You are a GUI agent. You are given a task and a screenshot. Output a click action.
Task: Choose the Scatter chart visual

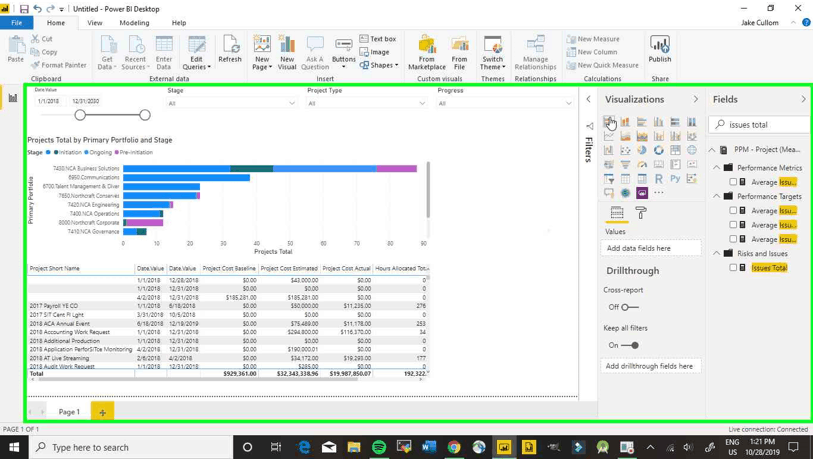(626, 150)
